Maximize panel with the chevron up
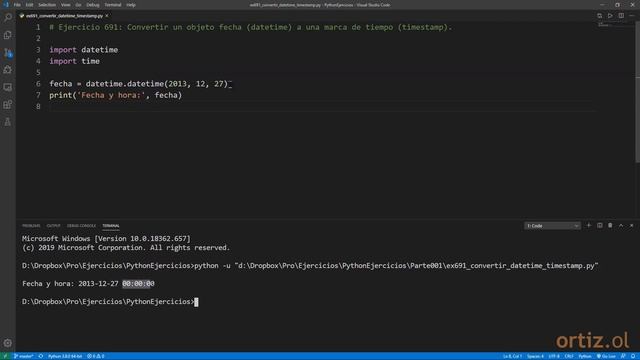Screen dimensions: 640x360 [x=621, y=226]
